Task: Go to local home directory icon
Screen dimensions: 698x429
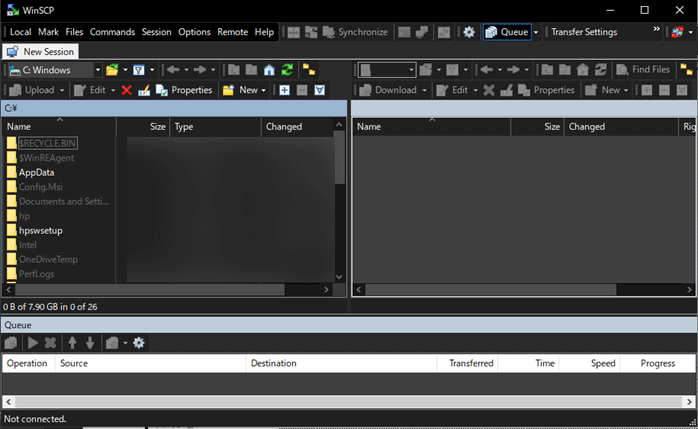Action: (x=269, y=70)
